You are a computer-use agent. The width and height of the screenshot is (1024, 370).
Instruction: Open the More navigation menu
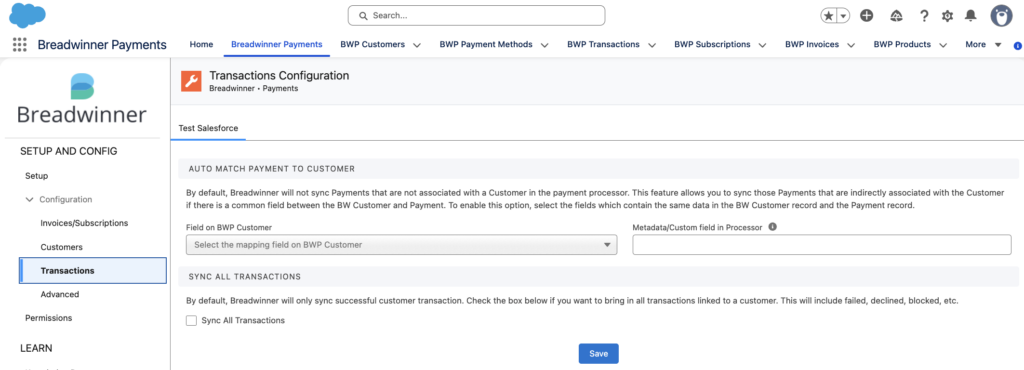(x=983, y=44)
